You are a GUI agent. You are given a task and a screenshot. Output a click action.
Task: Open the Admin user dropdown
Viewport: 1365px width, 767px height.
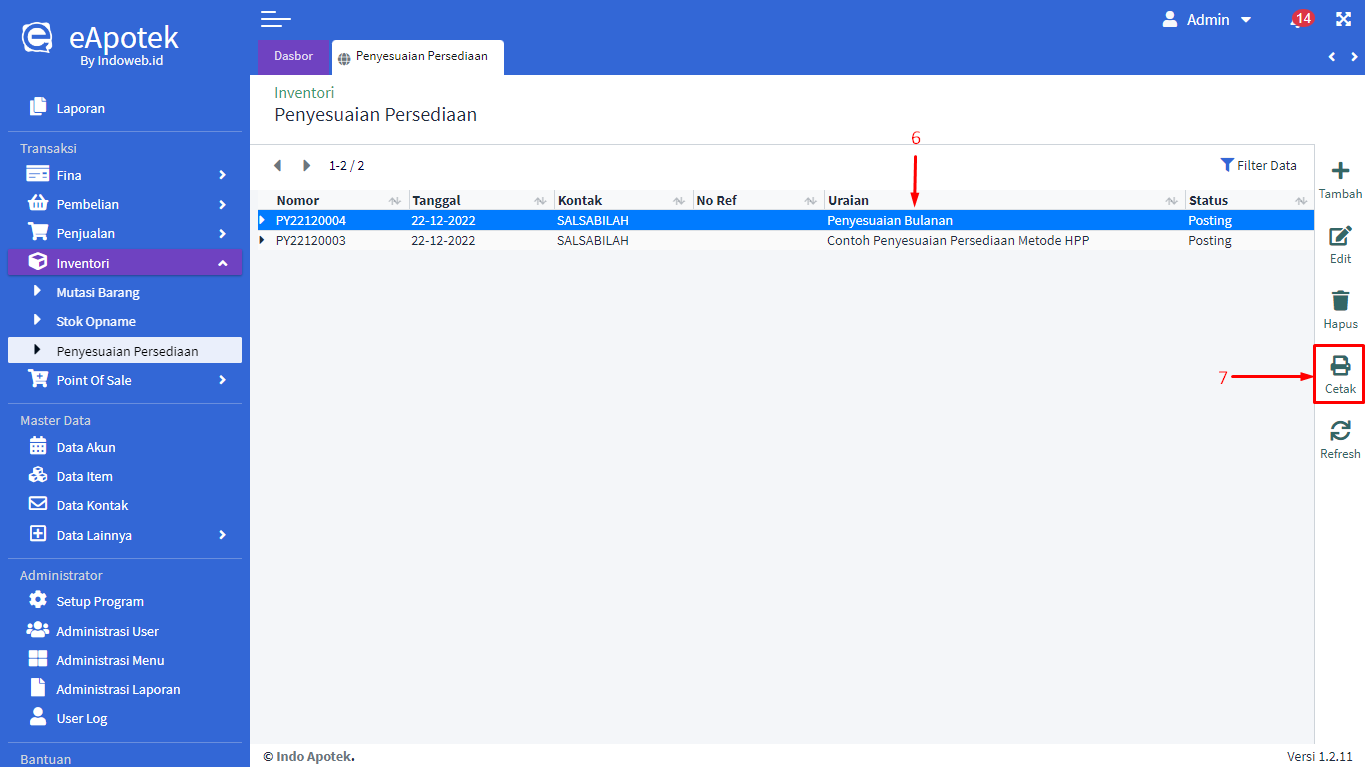(1207, 20)
